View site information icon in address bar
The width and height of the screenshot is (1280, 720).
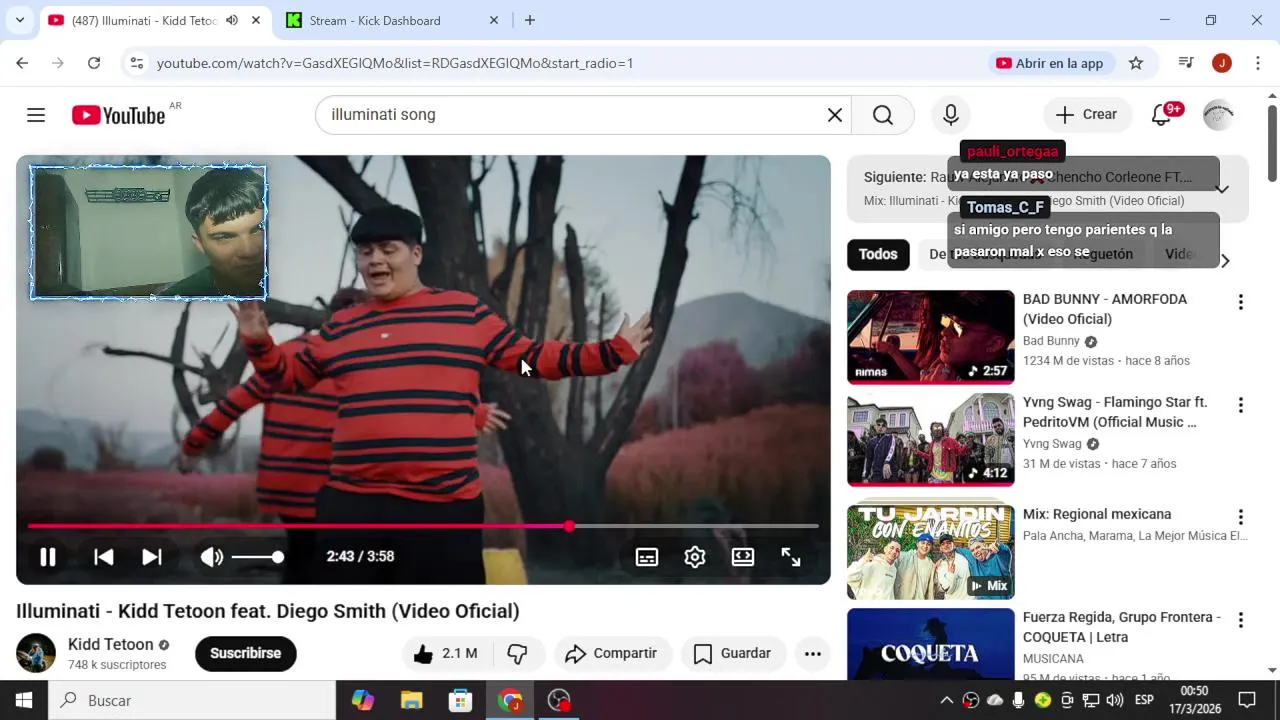(137, 63)
